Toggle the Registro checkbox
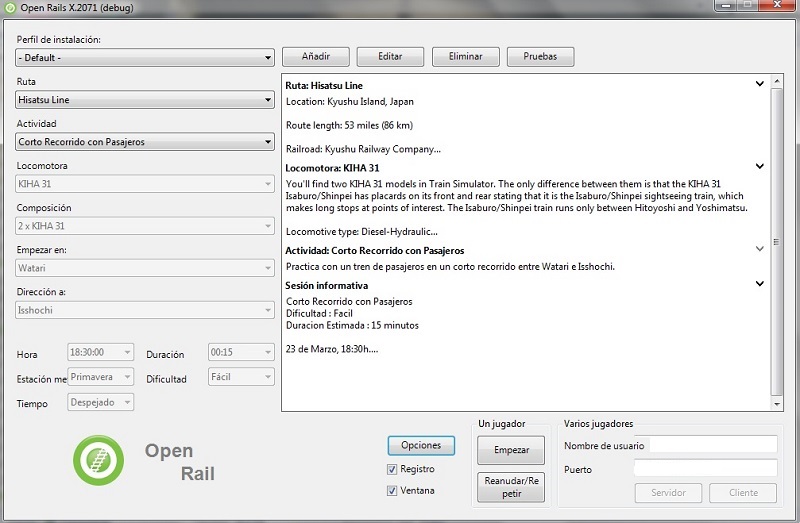The width and height of the screenshot is (800, 523). click(x=392, y=469)
